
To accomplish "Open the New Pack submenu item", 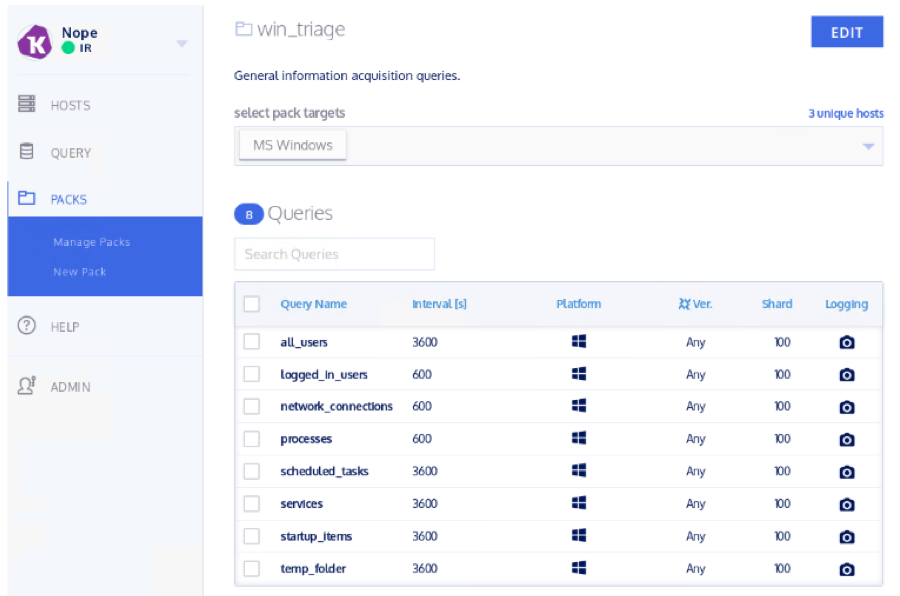I will pyautogui.click(x=80, y=272).
